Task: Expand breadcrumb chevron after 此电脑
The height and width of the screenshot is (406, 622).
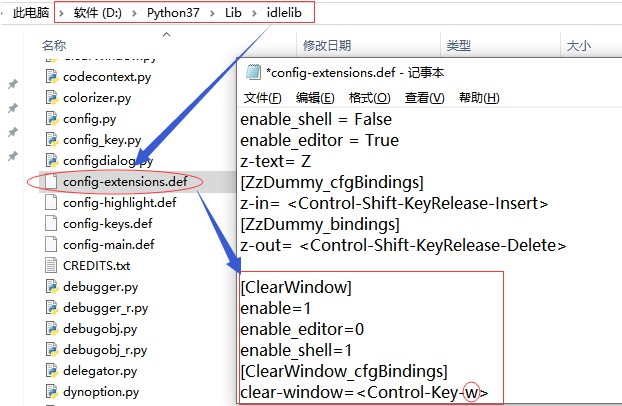Action: [61, 13]
